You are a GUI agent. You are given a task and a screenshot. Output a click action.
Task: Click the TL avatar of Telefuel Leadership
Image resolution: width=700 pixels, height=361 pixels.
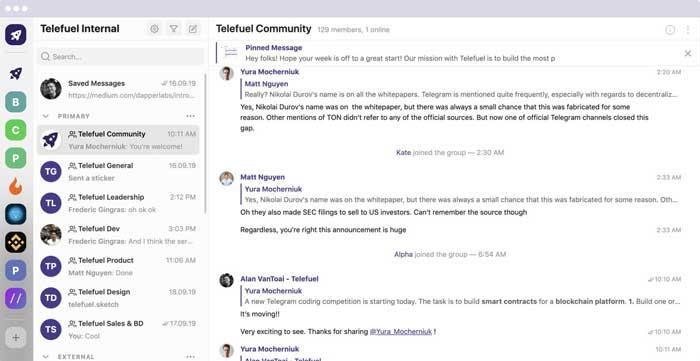click(51, 203)
